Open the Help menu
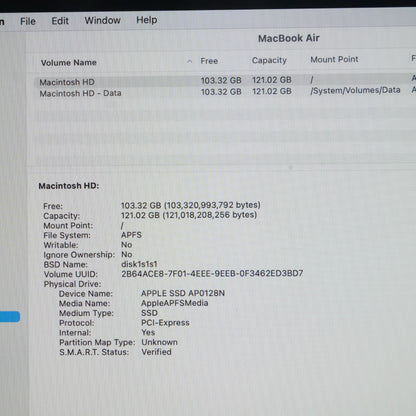Screen dimensions: 416x416 [x=147, y=20]
